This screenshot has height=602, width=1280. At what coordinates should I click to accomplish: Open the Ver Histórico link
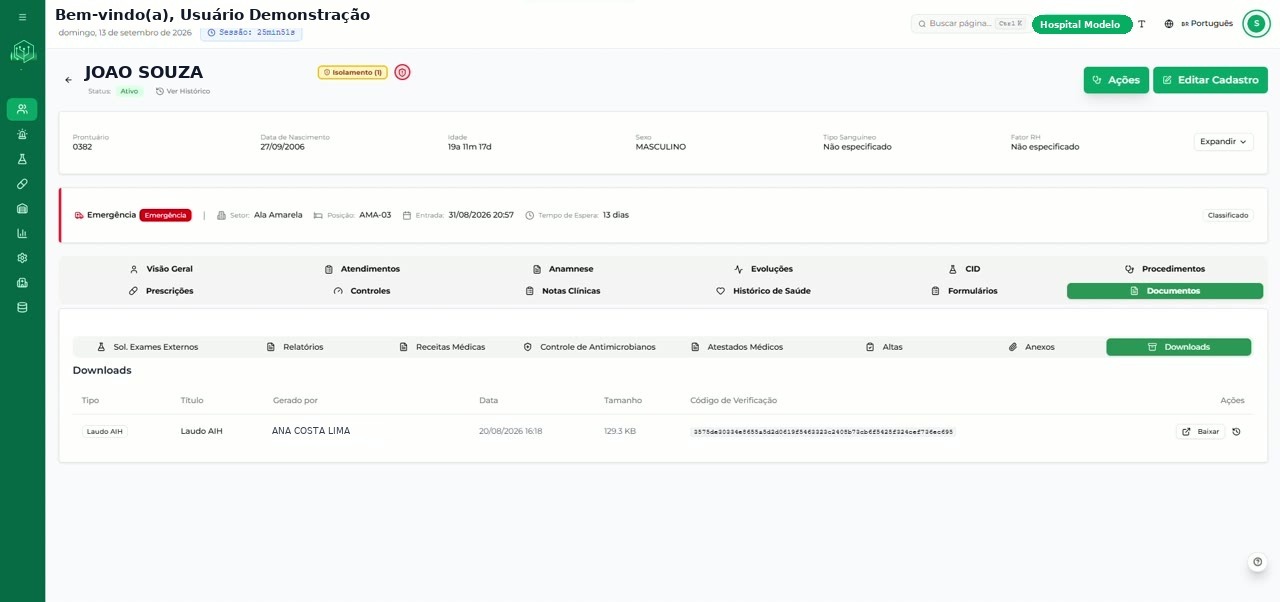tap(183, 91)
